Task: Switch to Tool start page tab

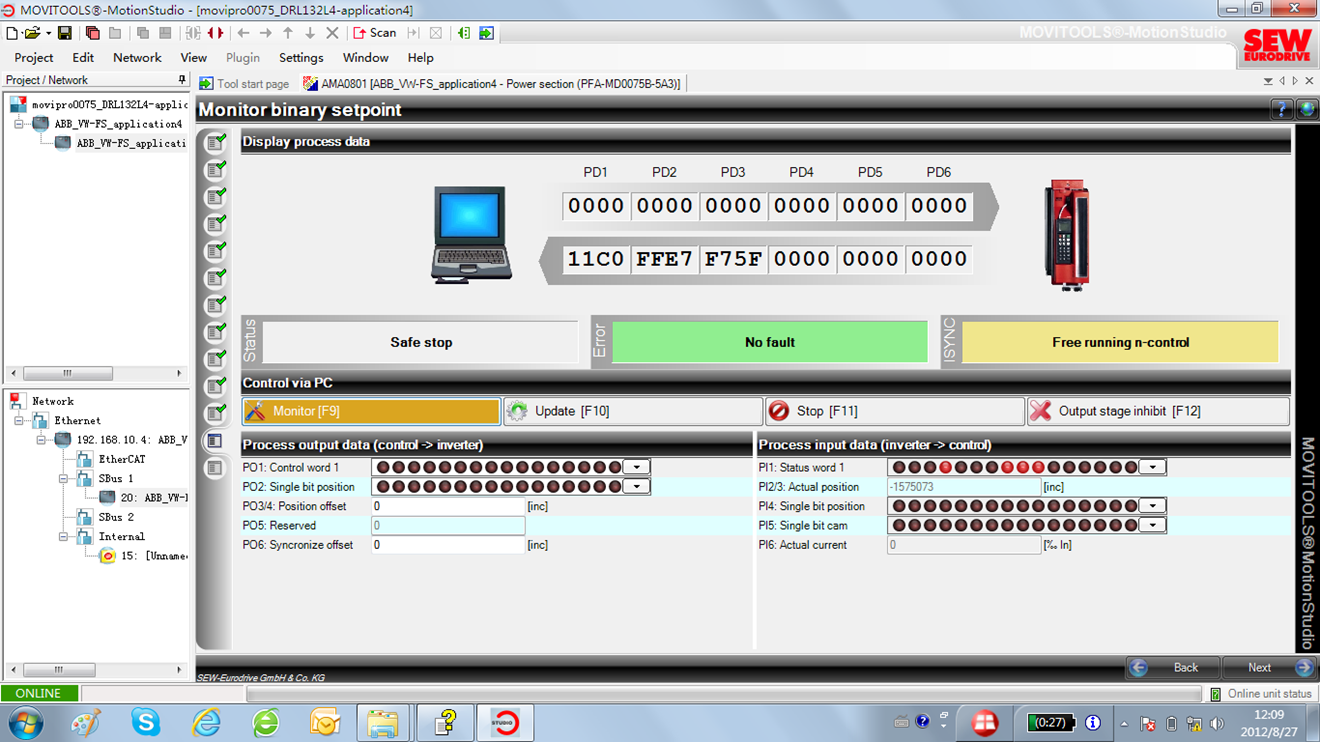Action: pyautogui.click(x=244, y=84)
